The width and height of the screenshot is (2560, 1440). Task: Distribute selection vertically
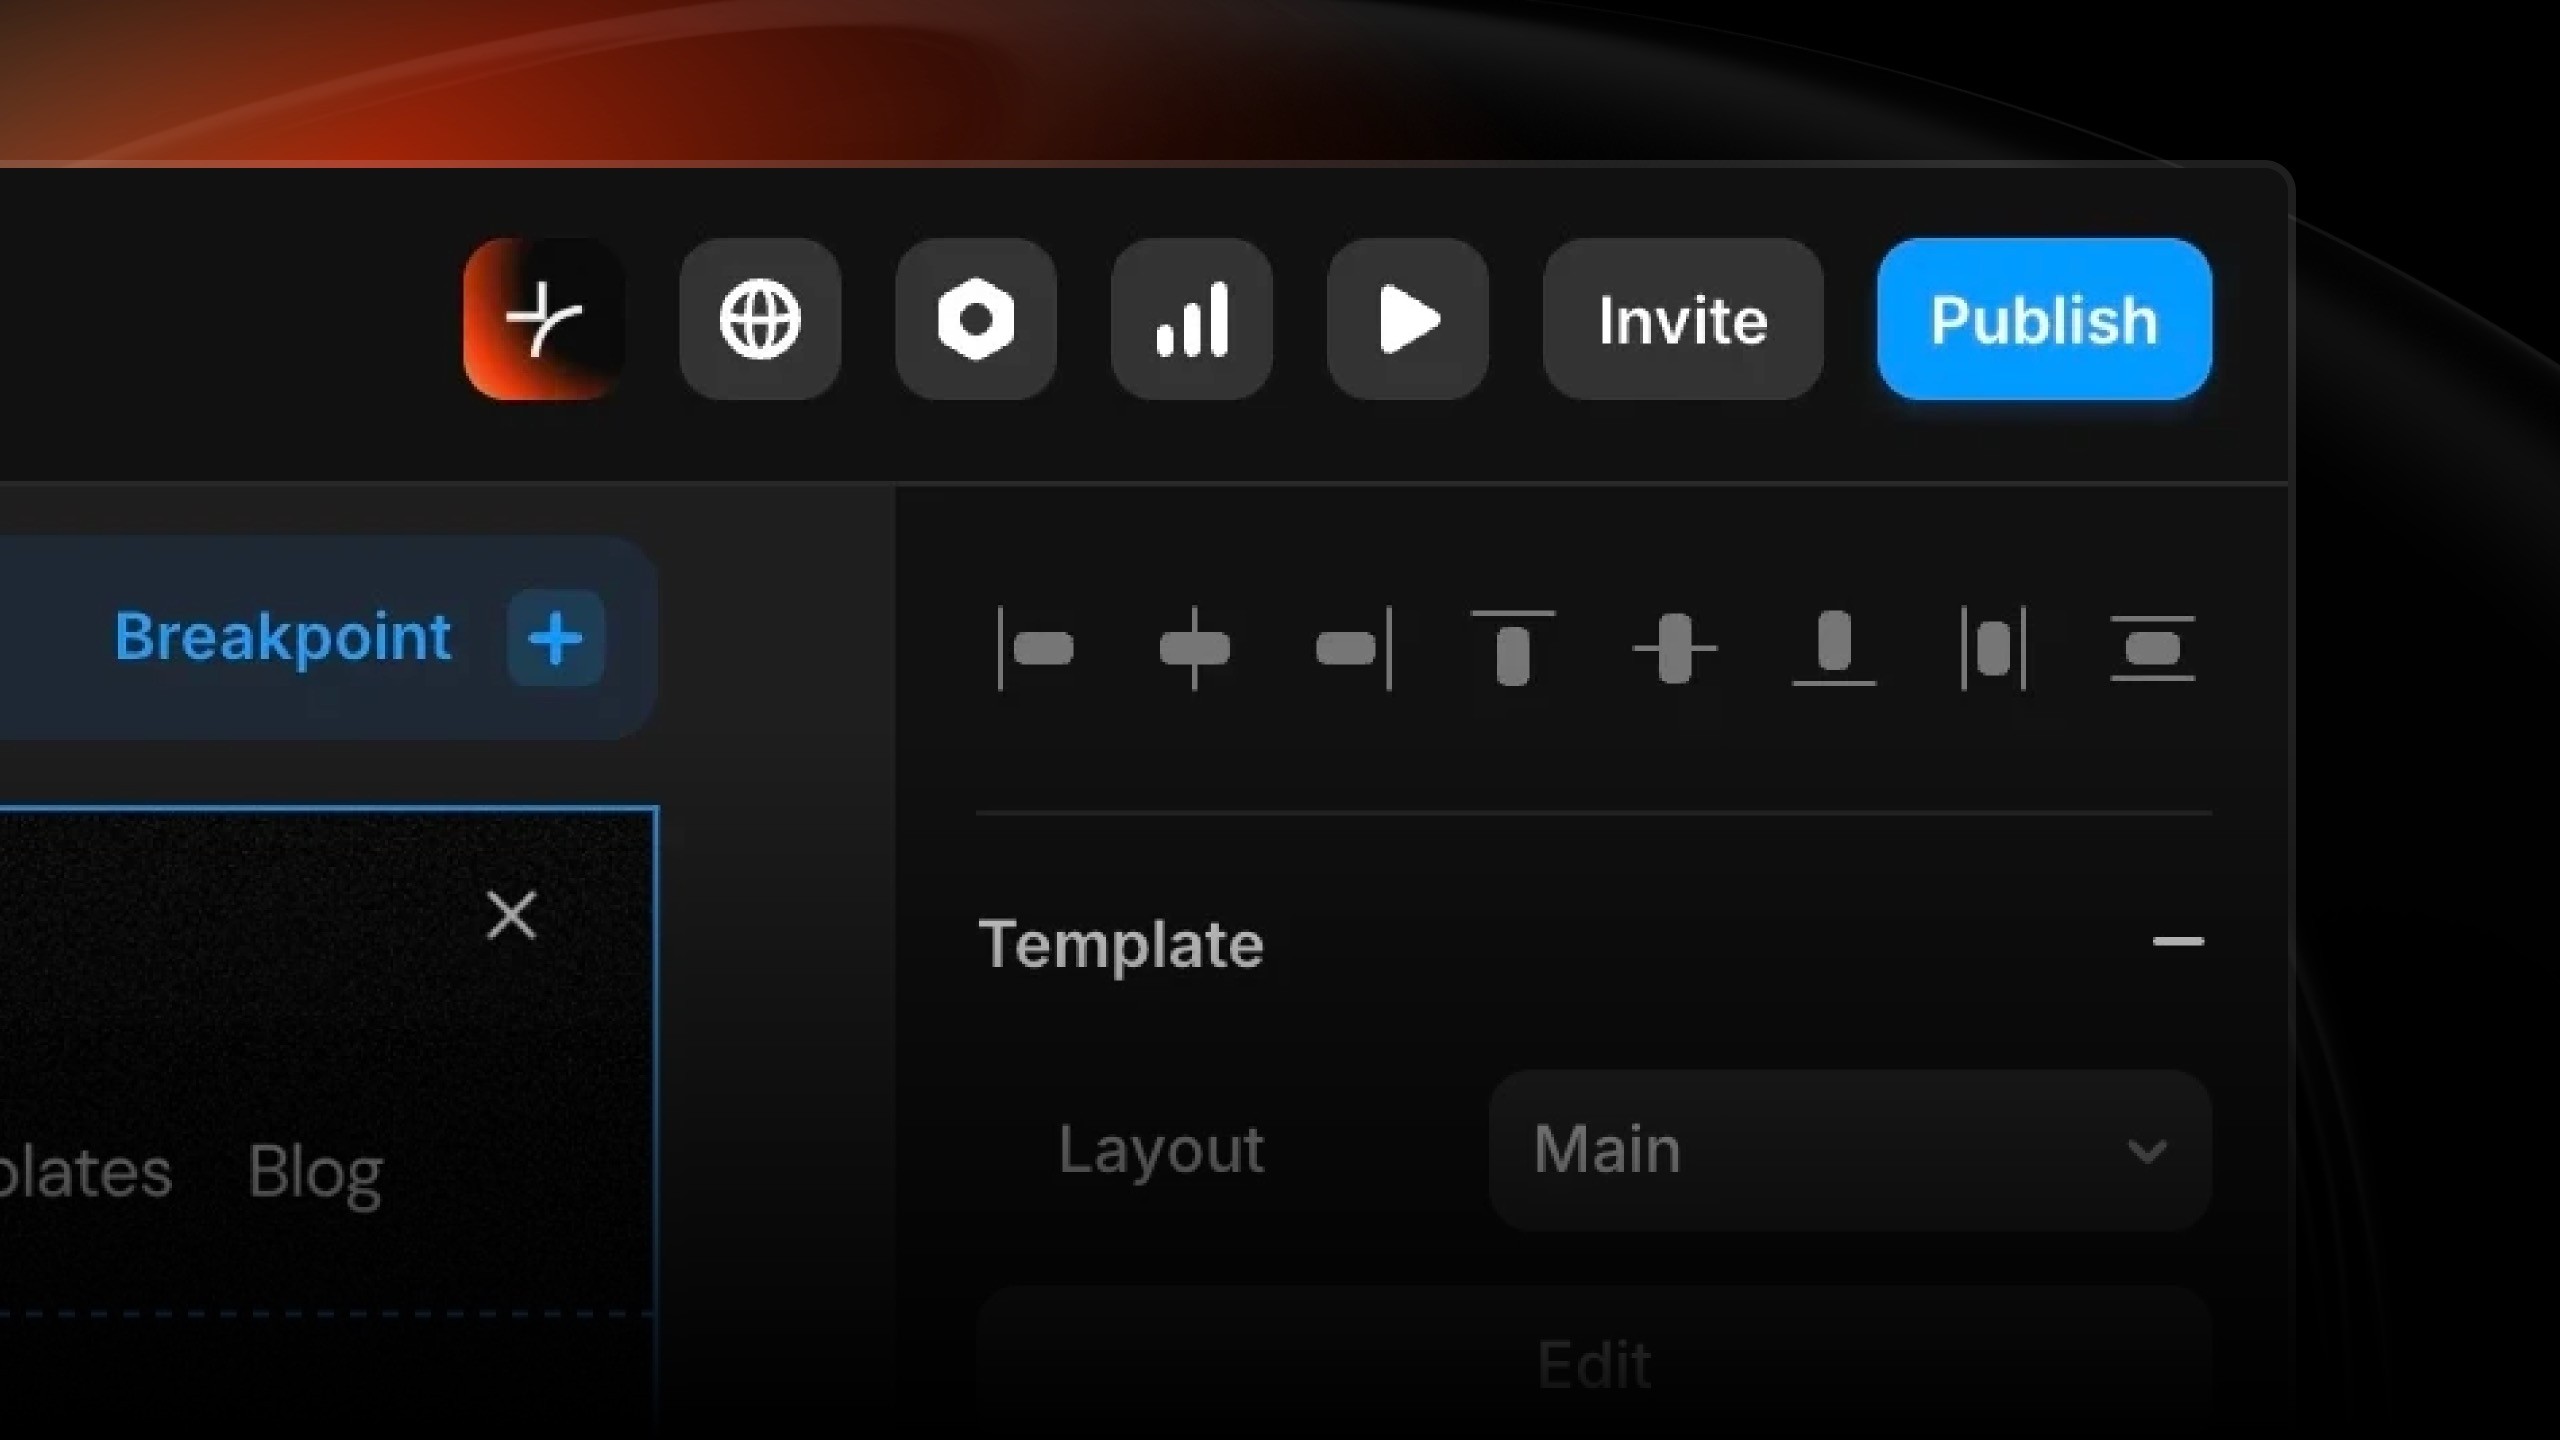[2152, 648]
